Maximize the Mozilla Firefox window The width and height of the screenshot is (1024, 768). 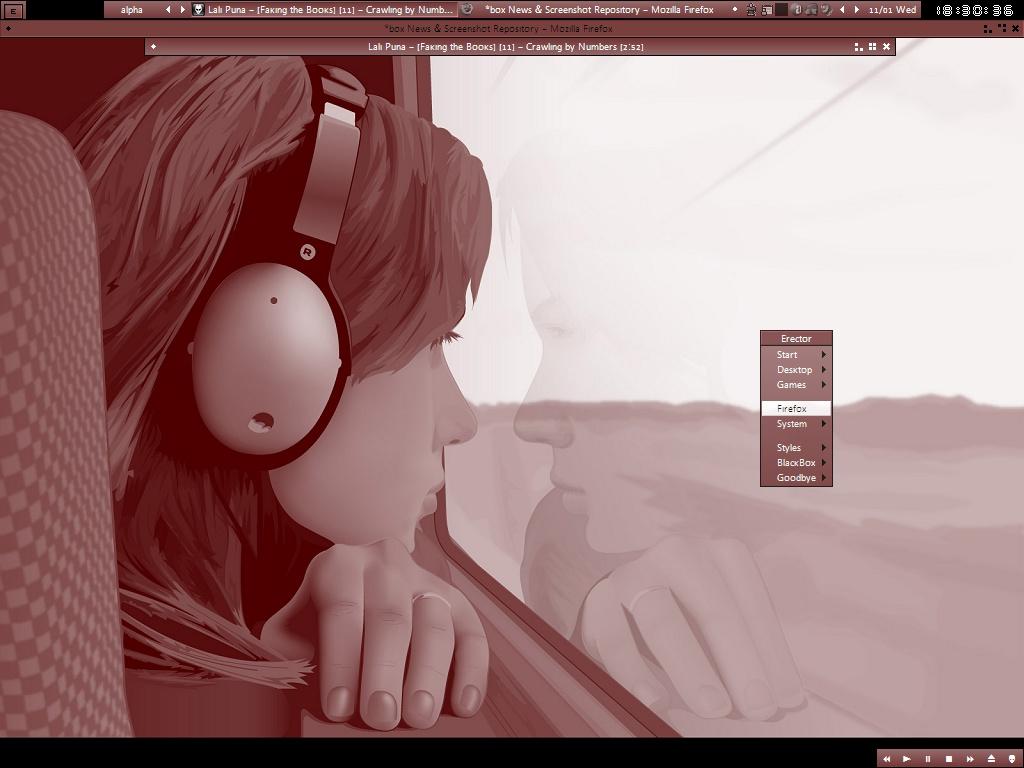1002,29
